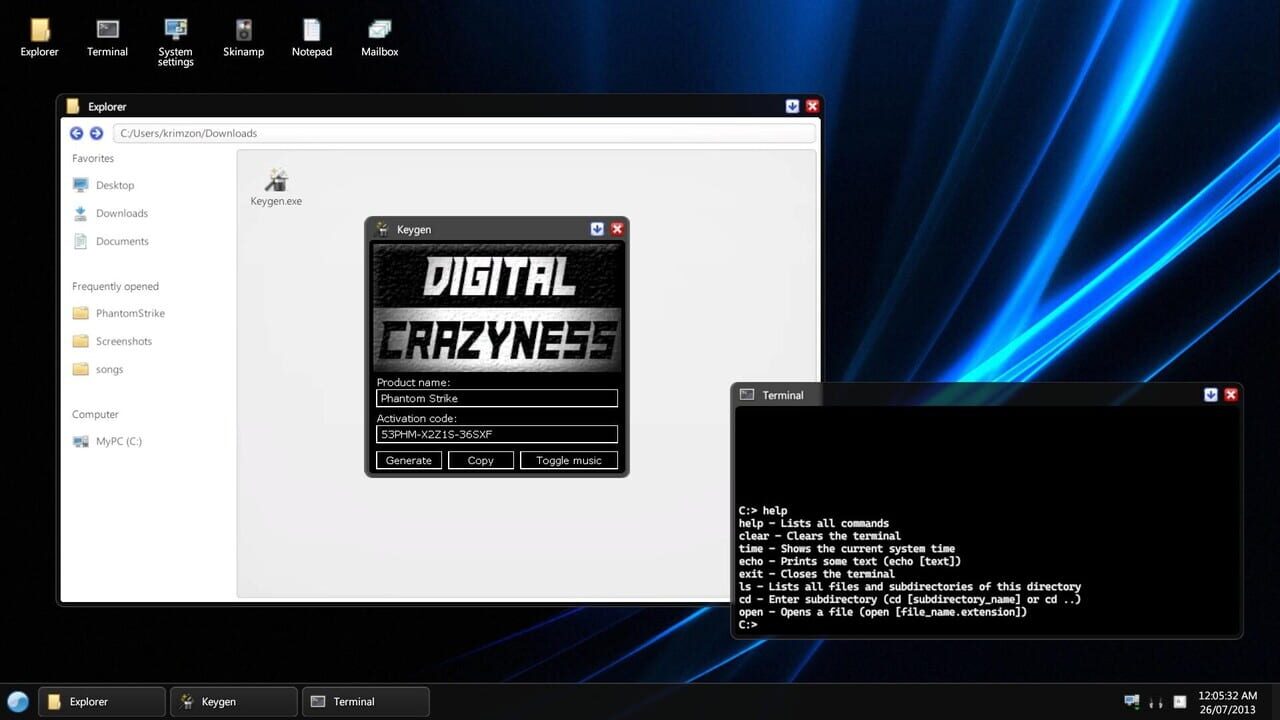The width and height of the screenshot is (1280, 720).
Task: Collapse the Computer section in sidebar
Action: pos(94,414)
